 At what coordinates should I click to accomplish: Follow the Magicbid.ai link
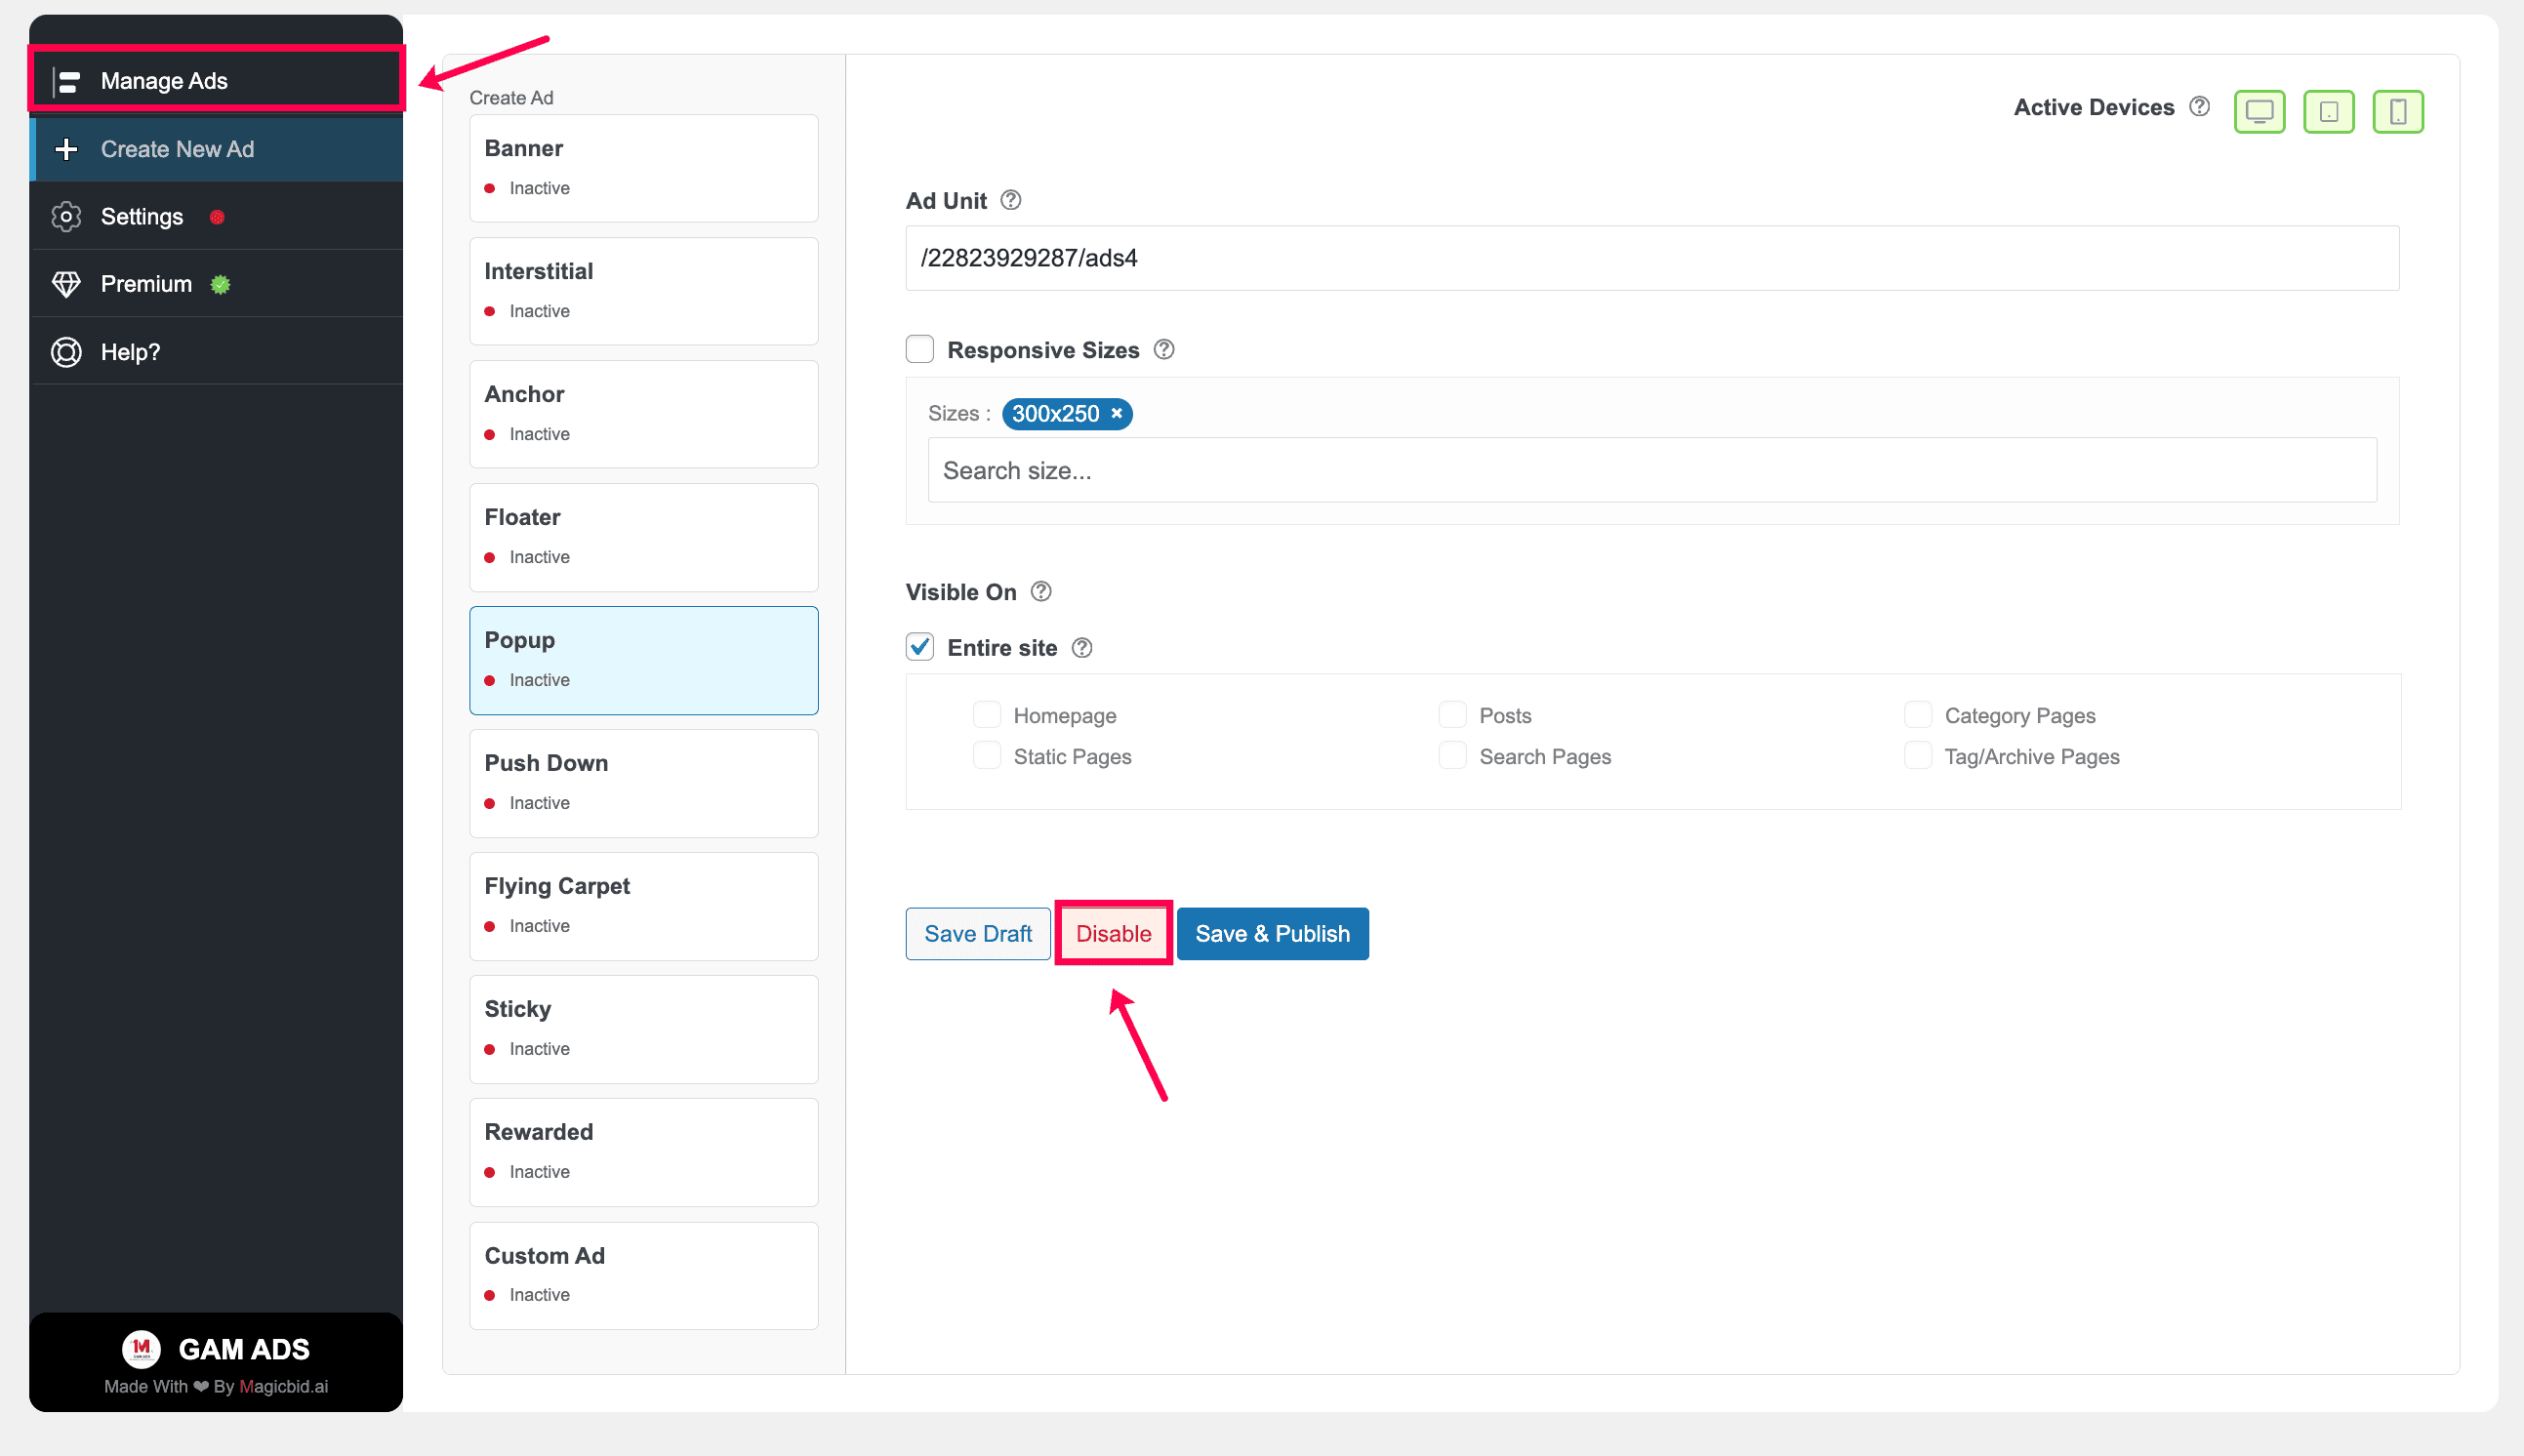pyautogui.click(x=283, y=1386)
